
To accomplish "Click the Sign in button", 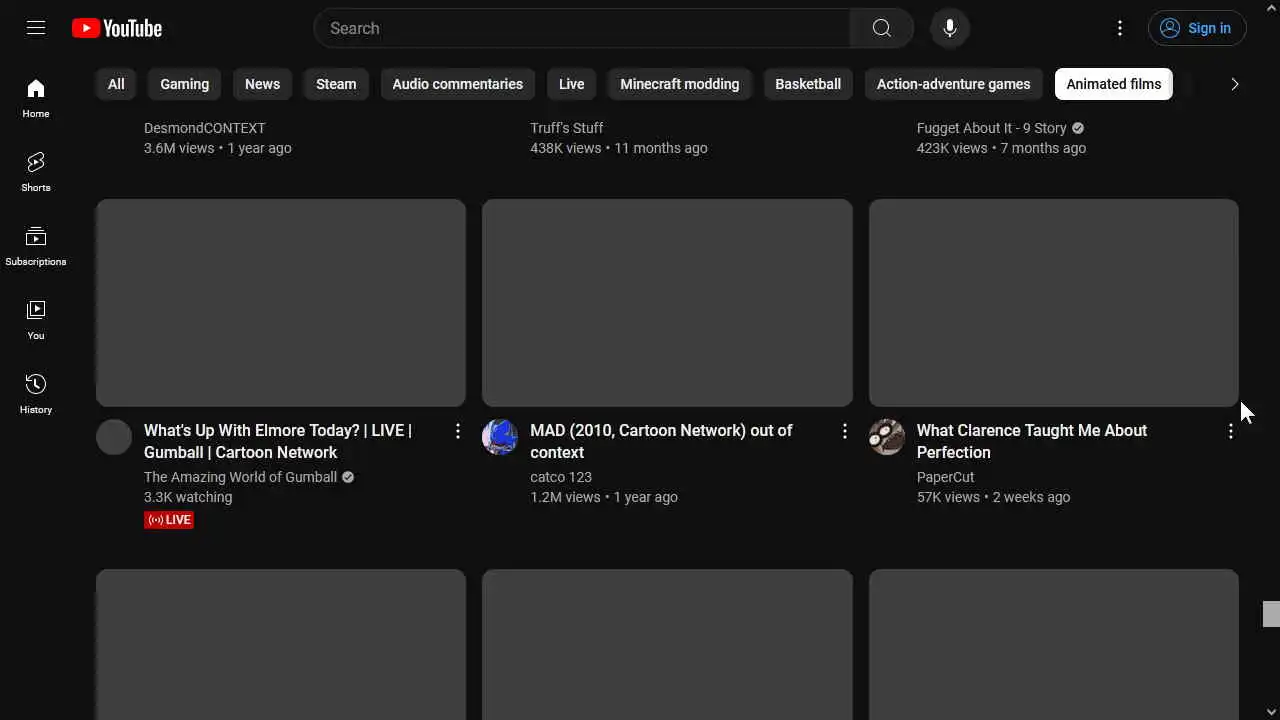I will click(x=1197, y=28).
